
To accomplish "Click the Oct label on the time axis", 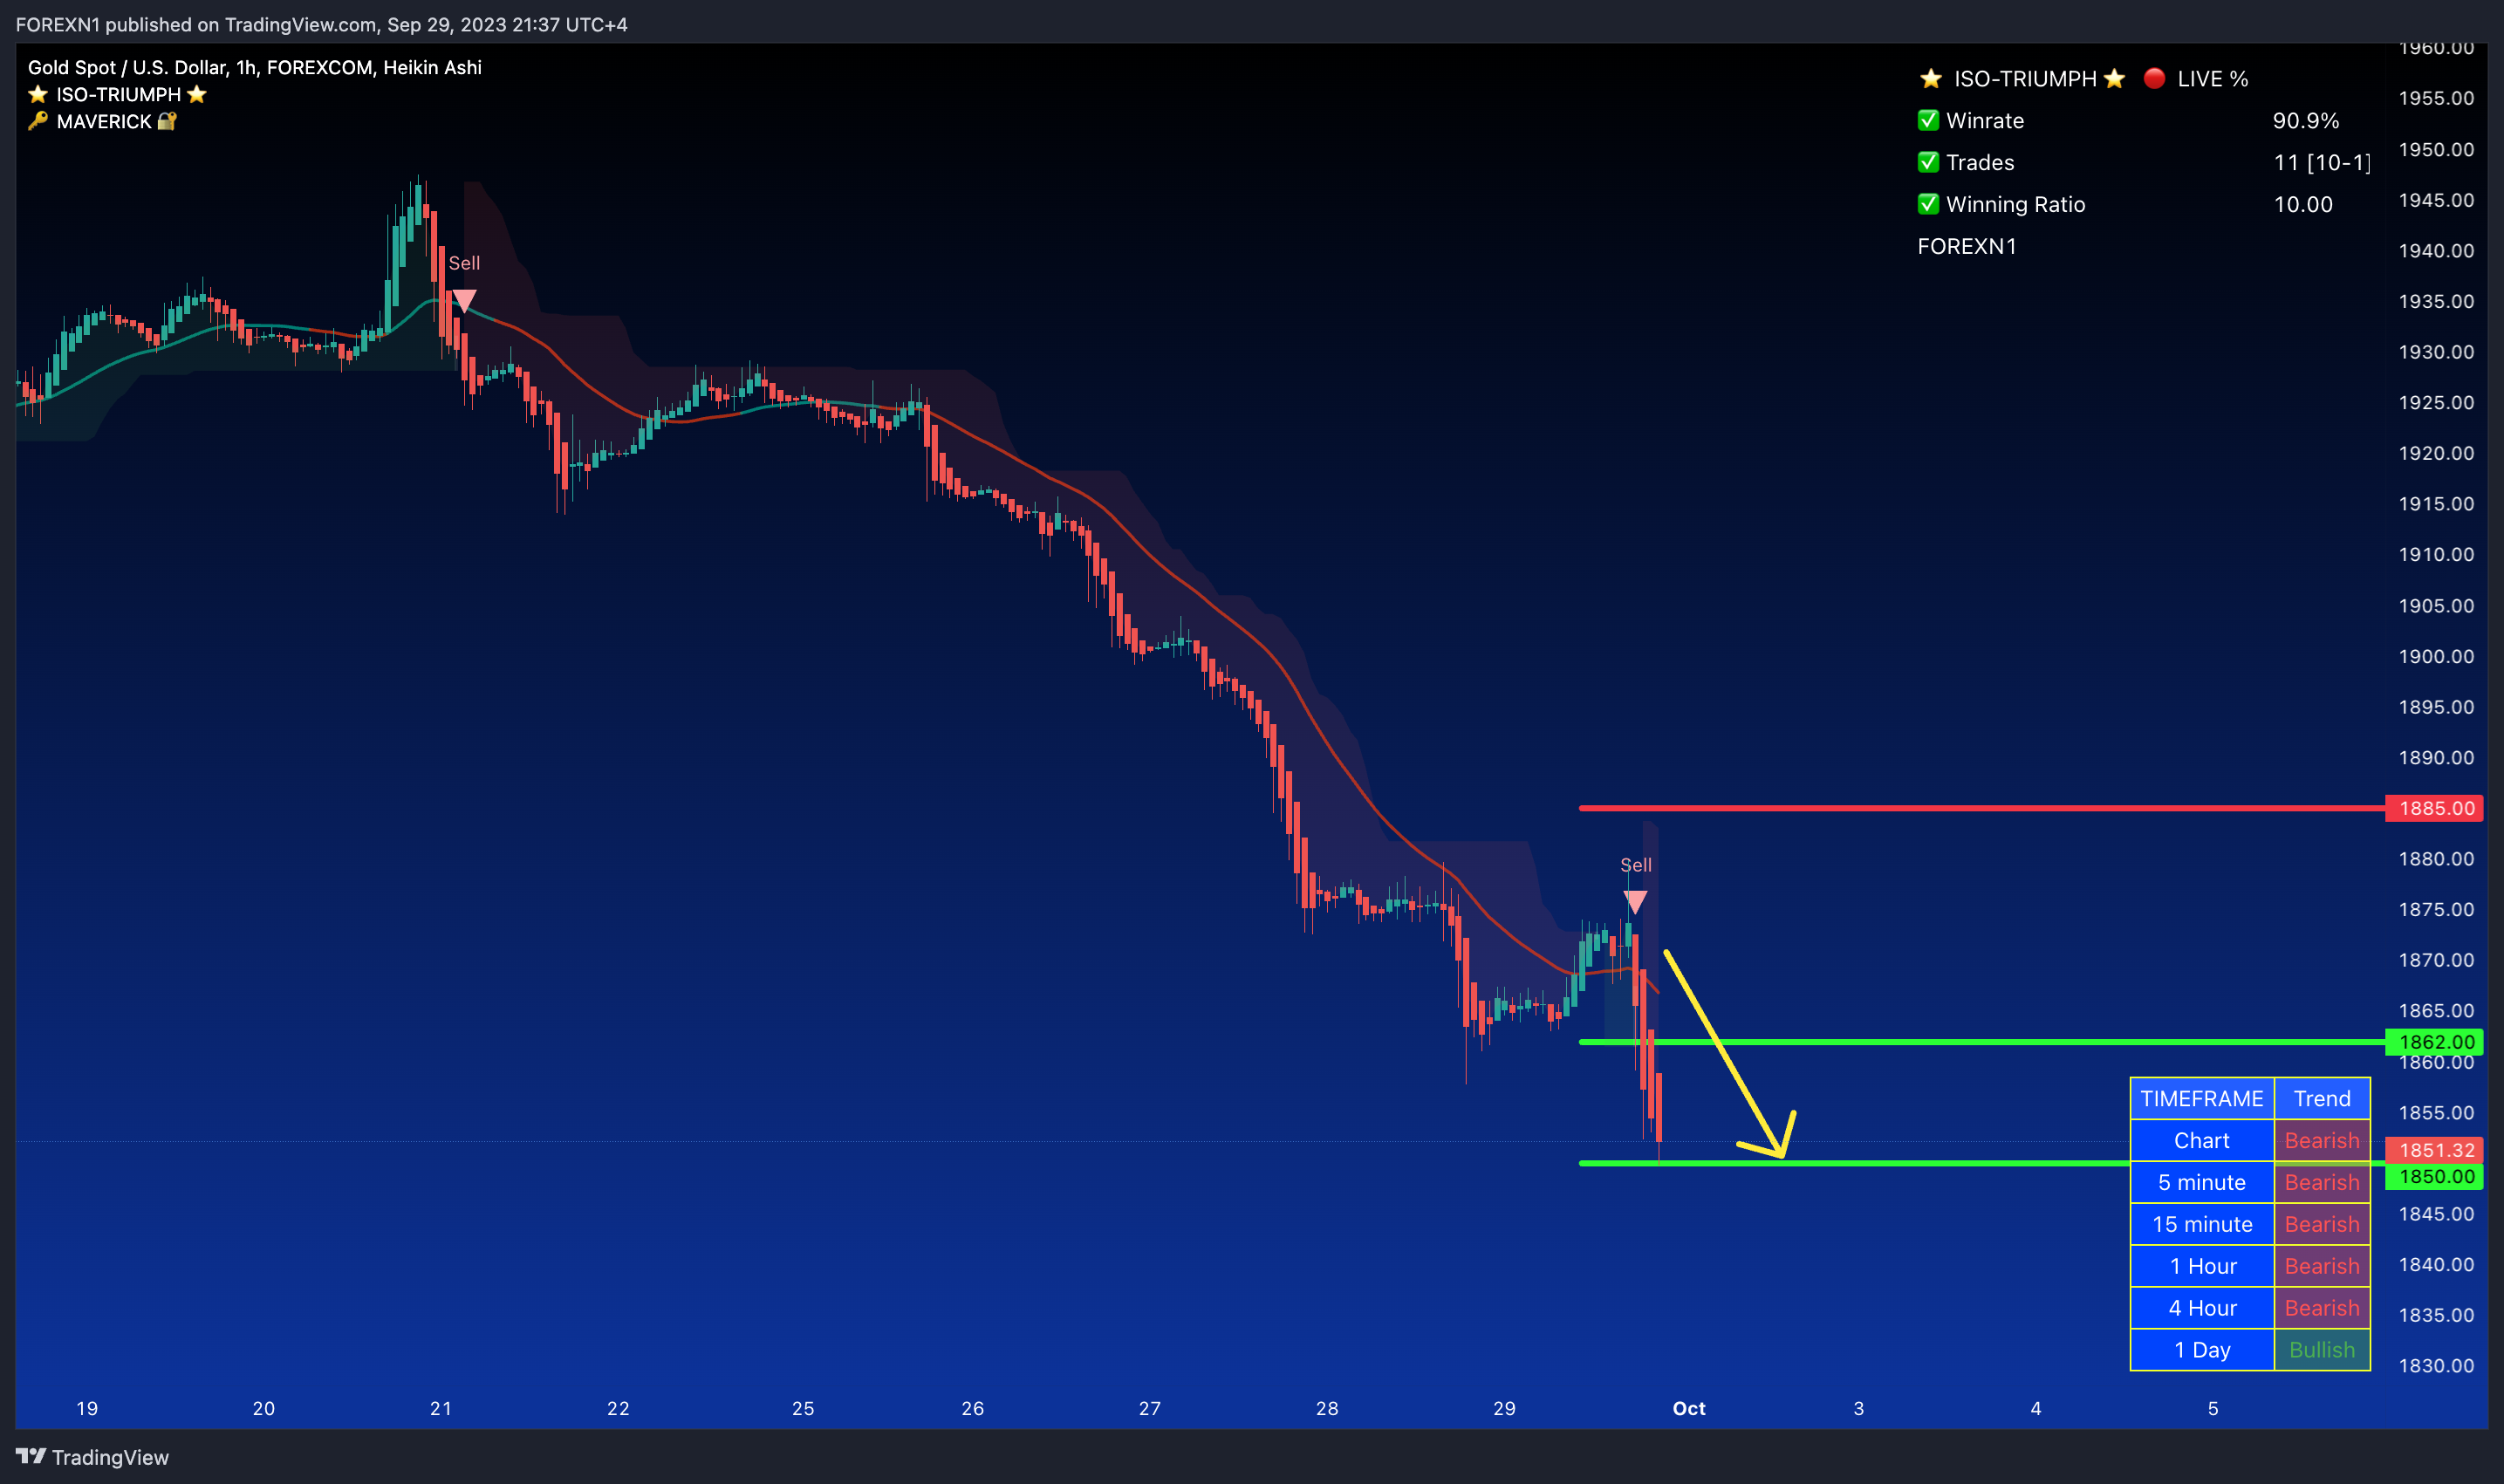I will [x=1689, y=1408].
